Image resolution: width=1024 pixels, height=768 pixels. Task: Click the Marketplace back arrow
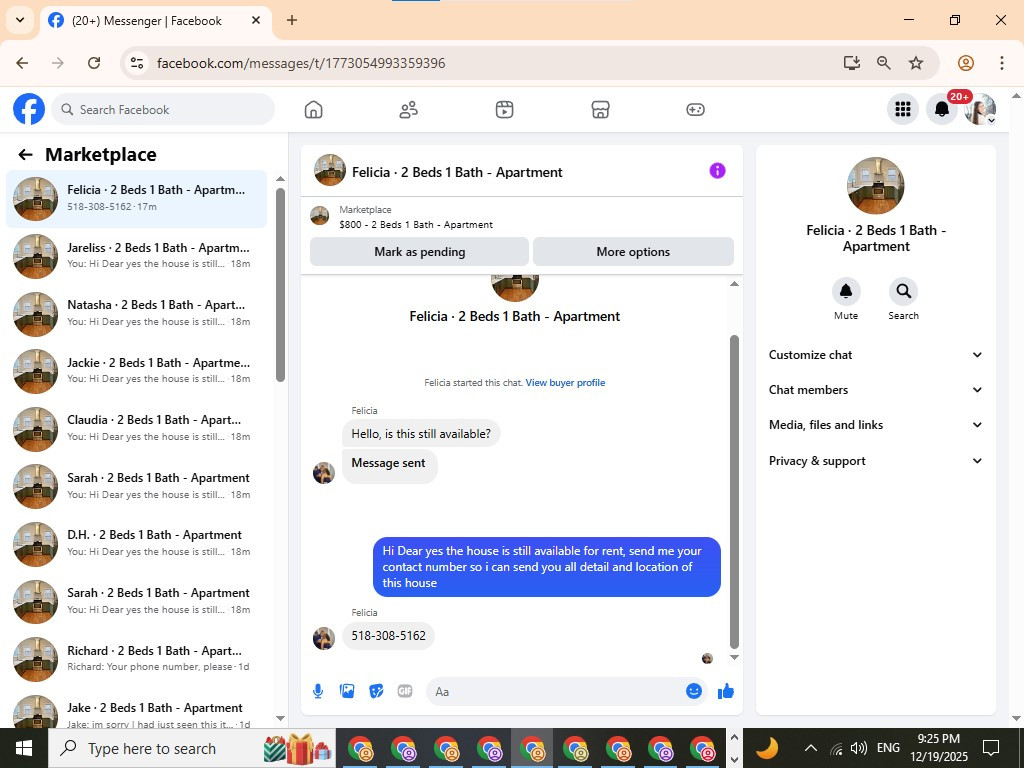coord(25,155)
